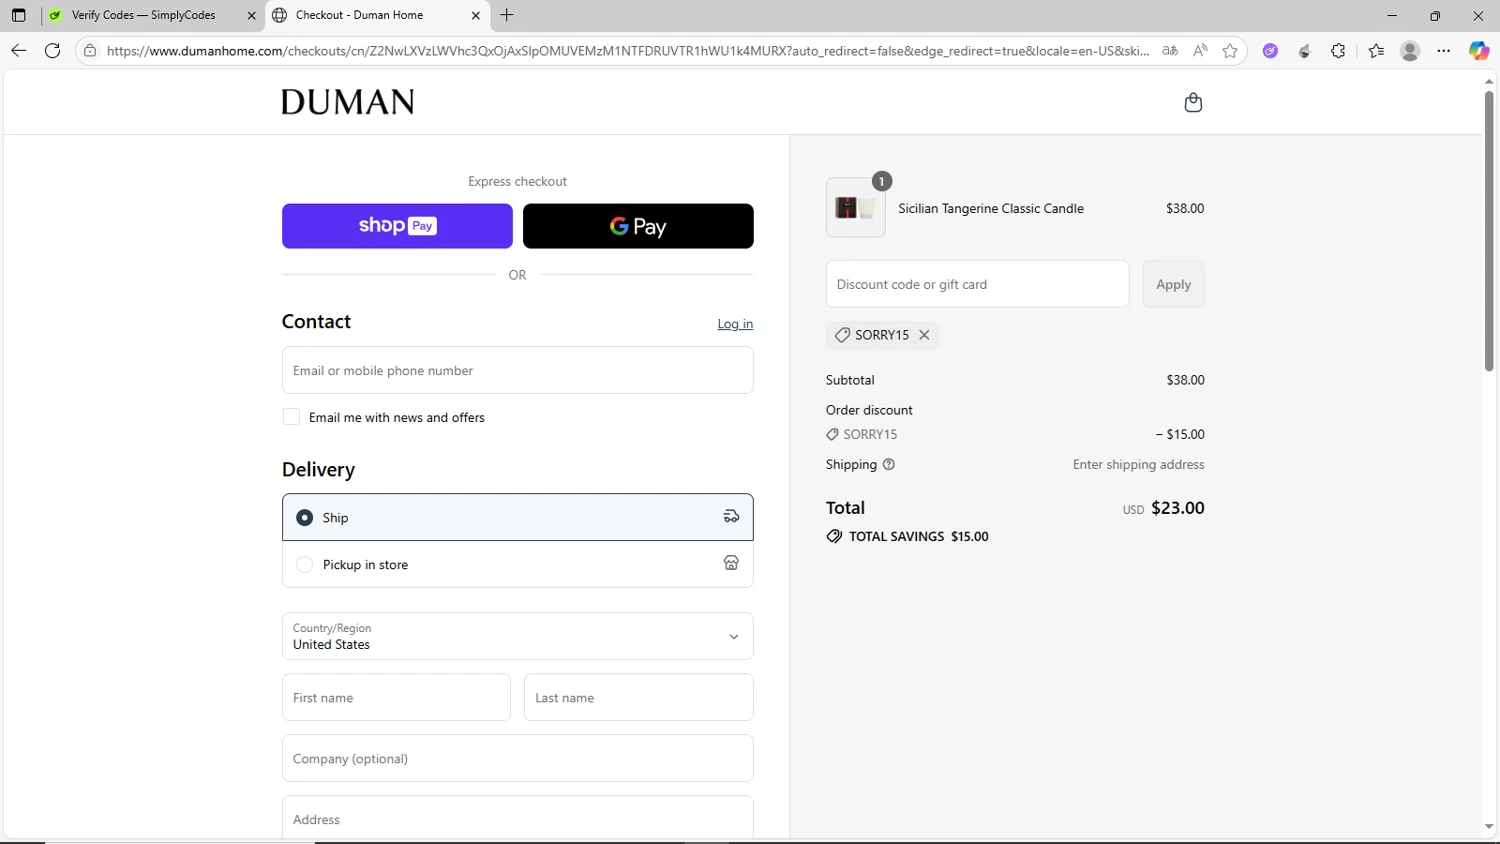Viewport: 1500px width, 844px height.
Task: Open the shopping bag cart icon
Action: (x=1193, y=103)
